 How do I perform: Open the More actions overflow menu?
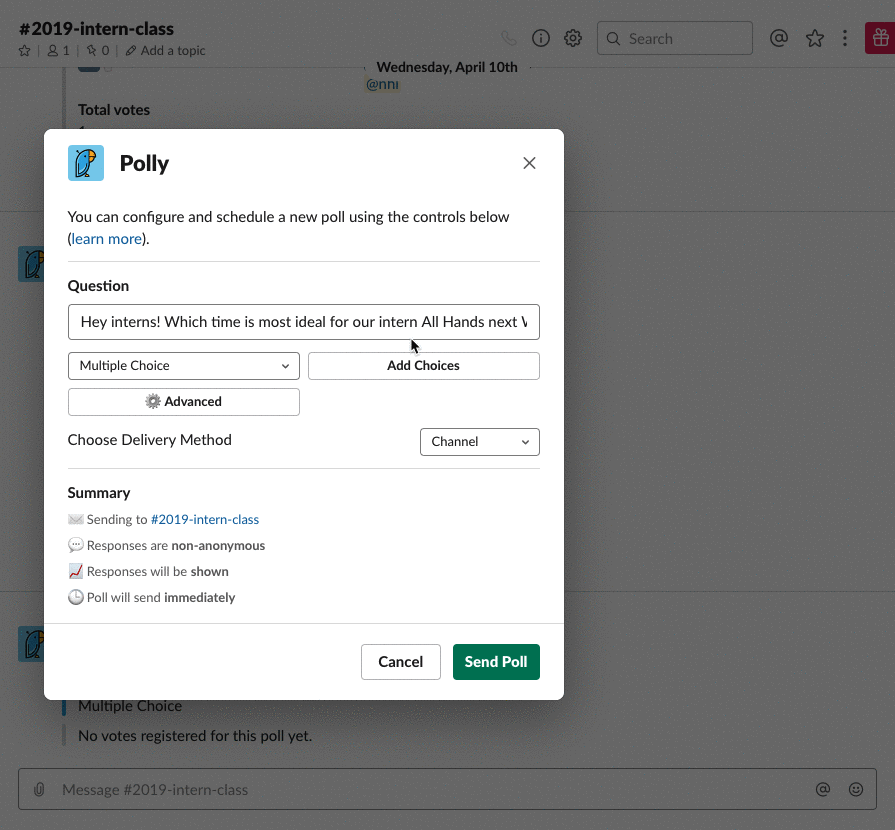[x=845, y=38]
